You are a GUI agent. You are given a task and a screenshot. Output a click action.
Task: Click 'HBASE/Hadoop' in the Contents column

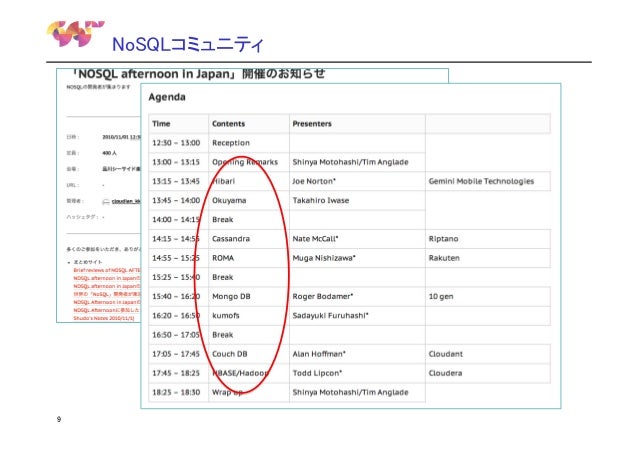coord(240,373)
